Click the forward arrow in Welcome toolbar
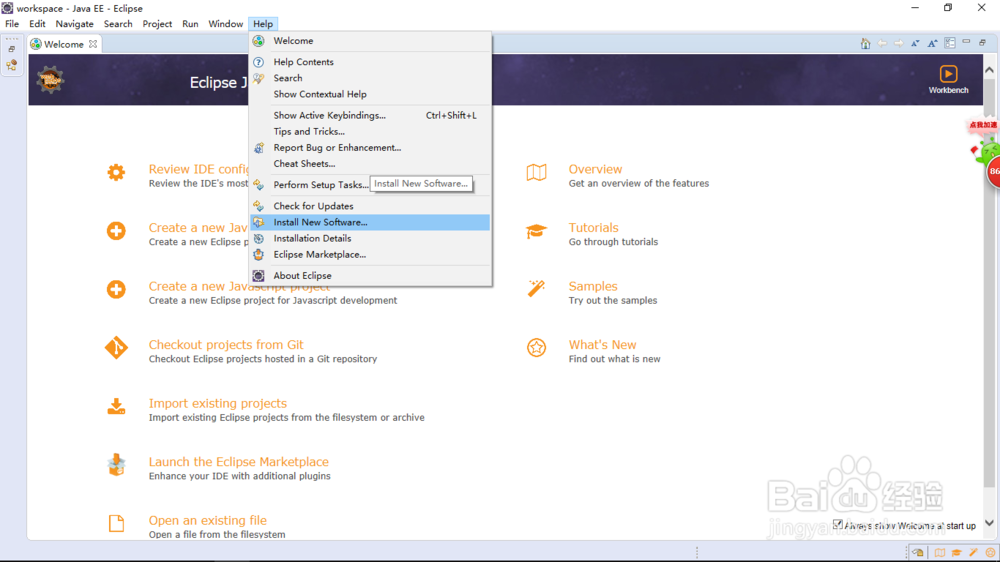This screenshot has width=1000, height=562. pos(899,43)
